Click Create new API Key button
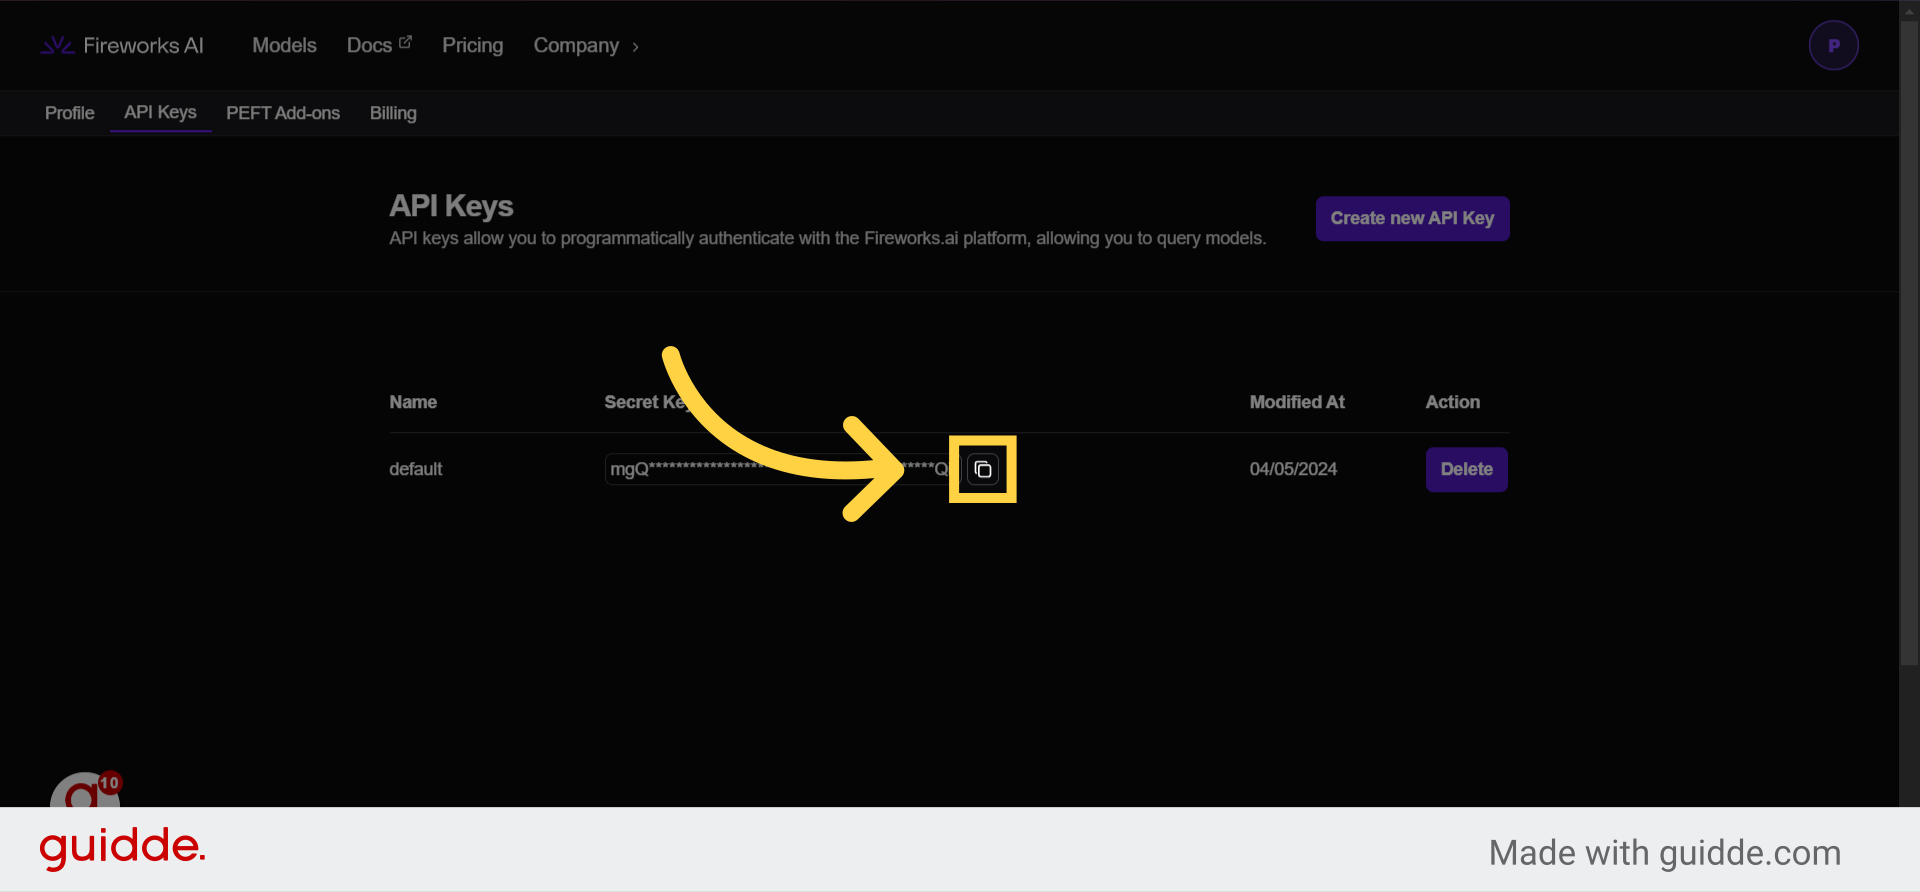The height and width of the screenshot is (892, 1920). click(1412, 219)
